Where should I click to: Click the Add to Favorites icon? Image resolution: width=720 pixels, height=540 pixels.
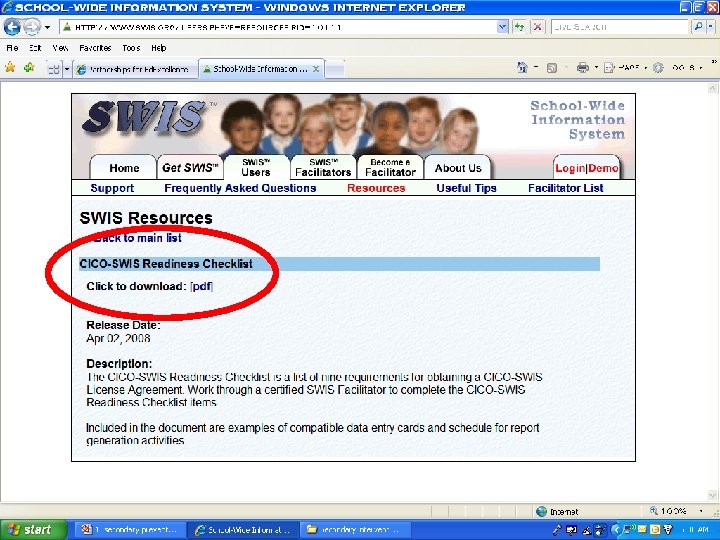tap(29, 68)
